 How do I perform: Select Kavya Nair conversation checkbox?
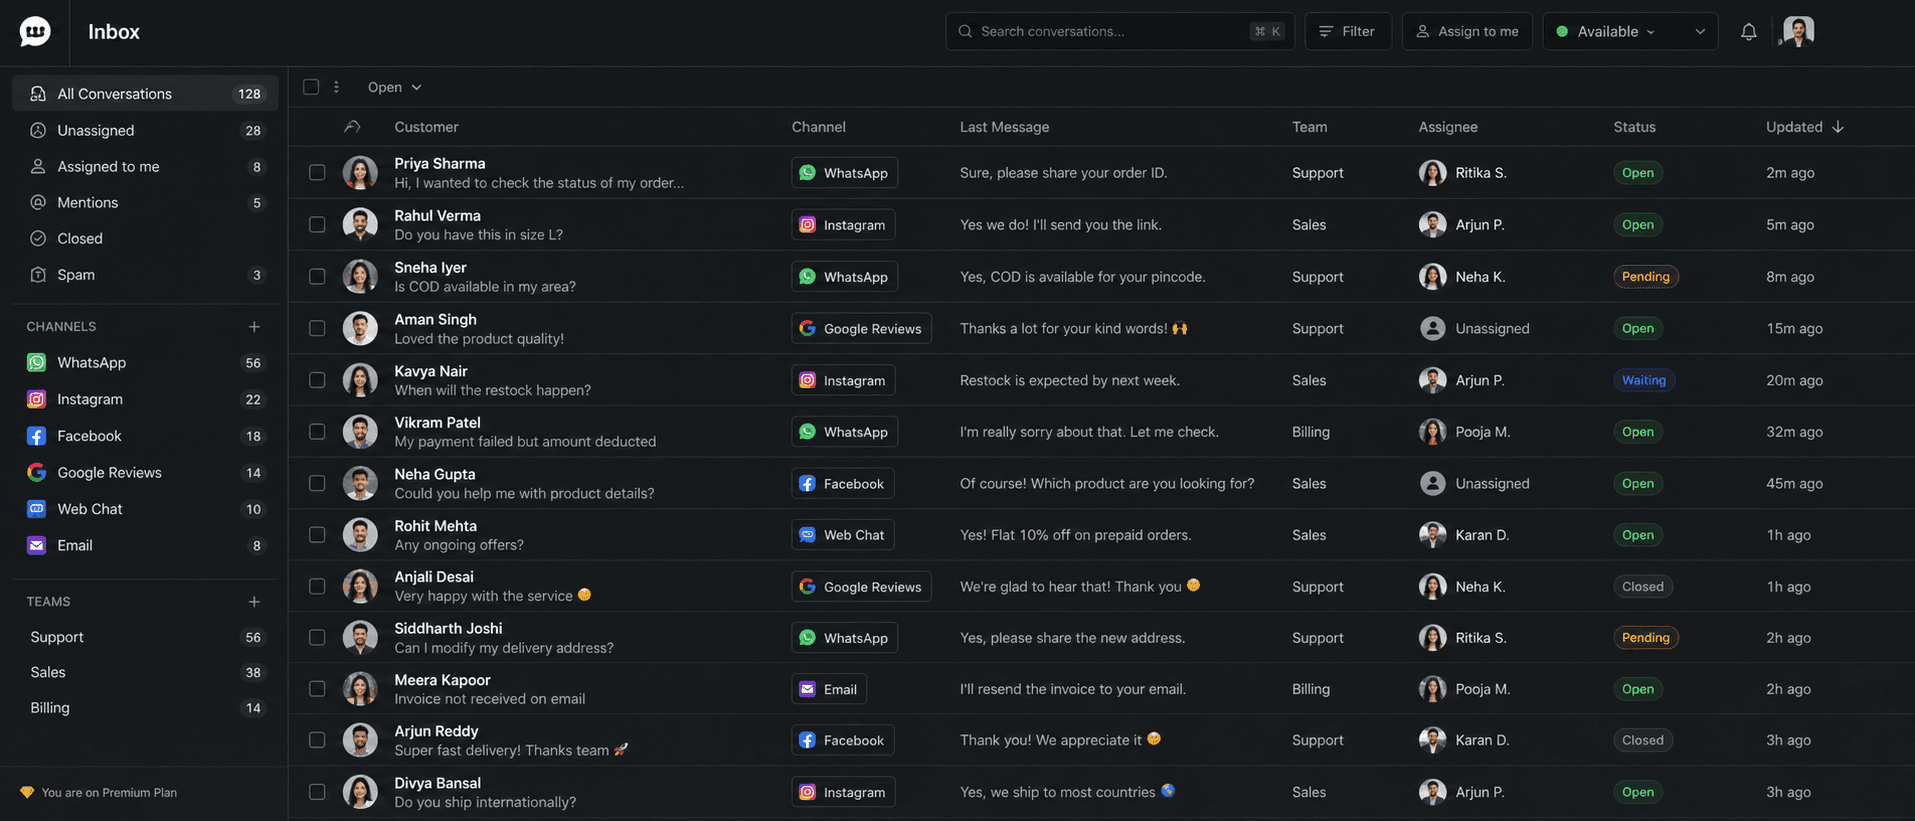[317, 380]
